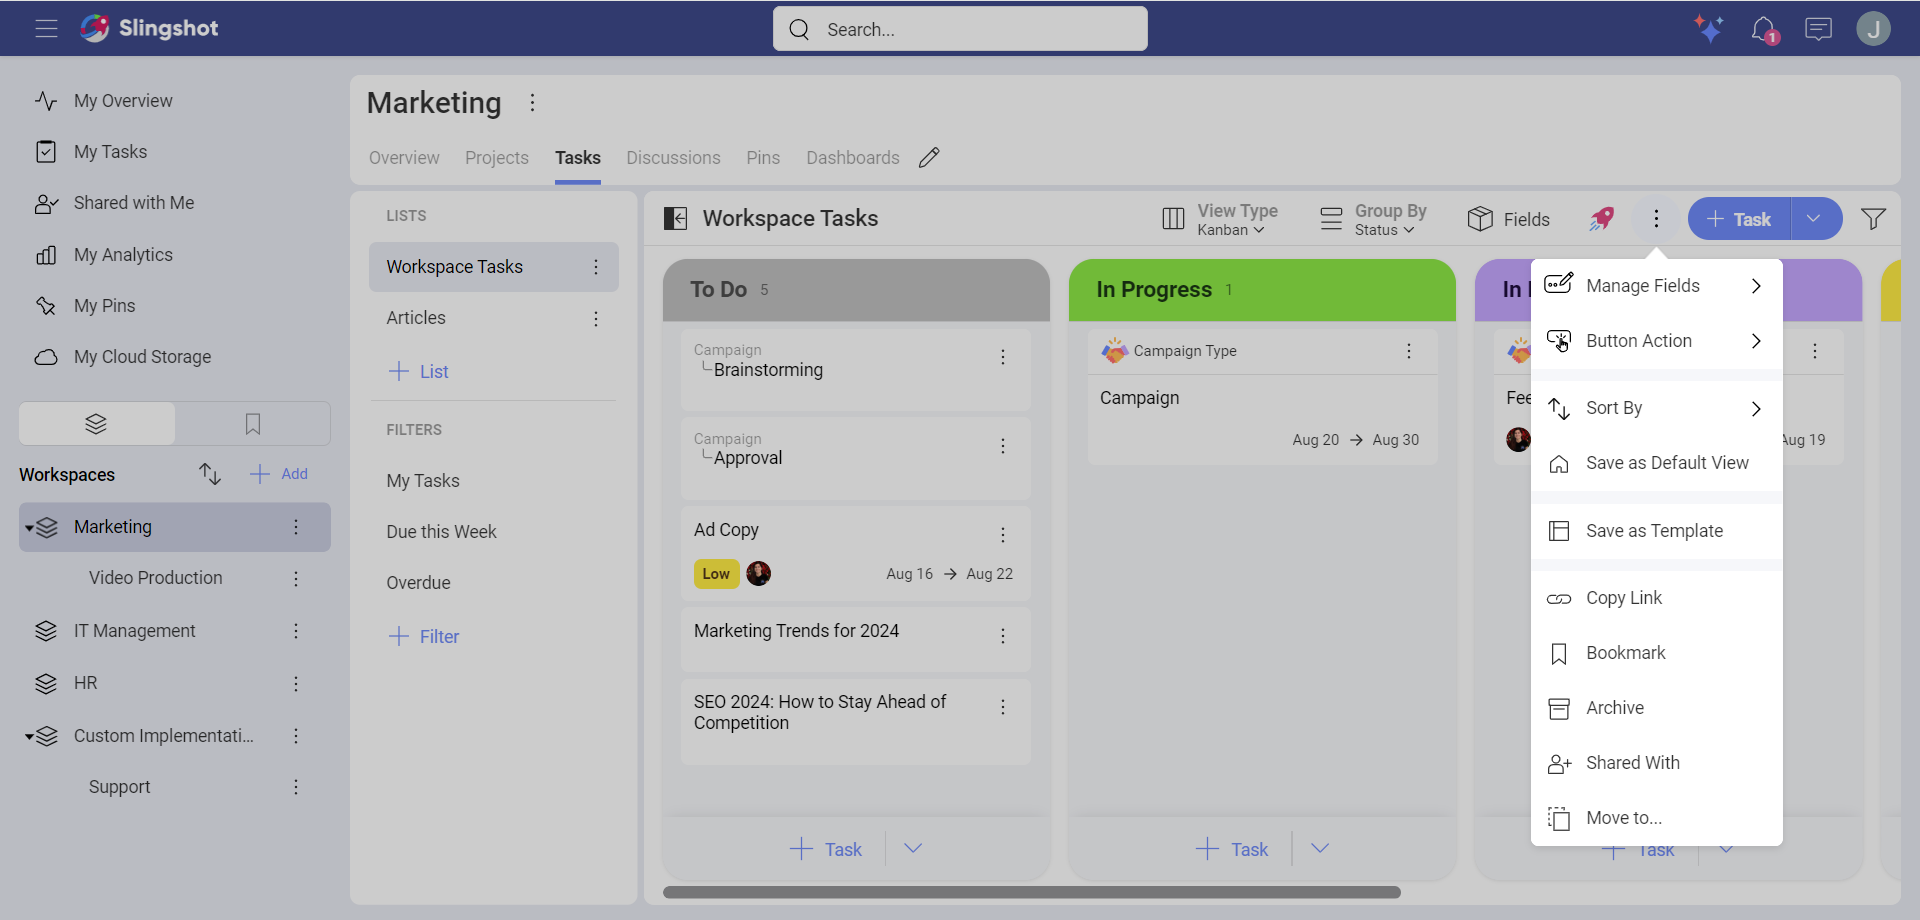Choose Copy Link menu item
The width and height of the screenshot is (1920, 920).
click(1657, 598)
